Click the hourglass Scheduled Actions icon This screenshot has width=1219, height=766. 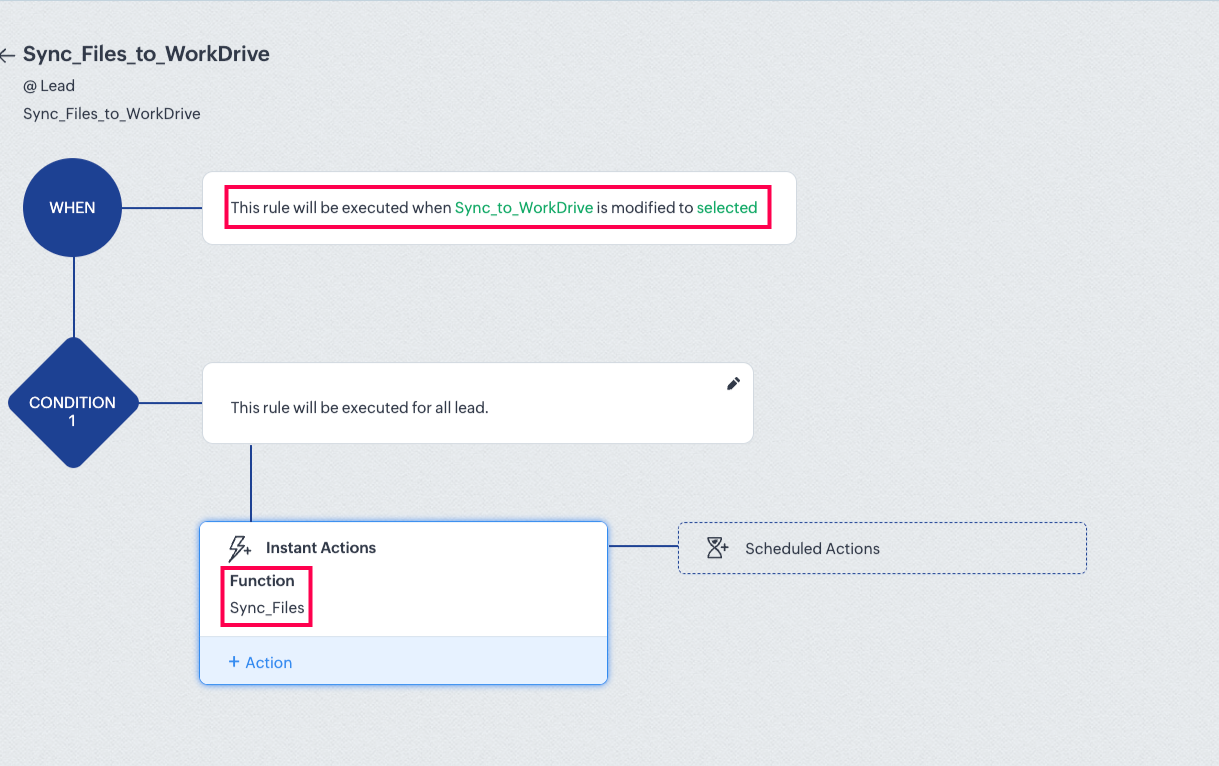coord(717,548)
